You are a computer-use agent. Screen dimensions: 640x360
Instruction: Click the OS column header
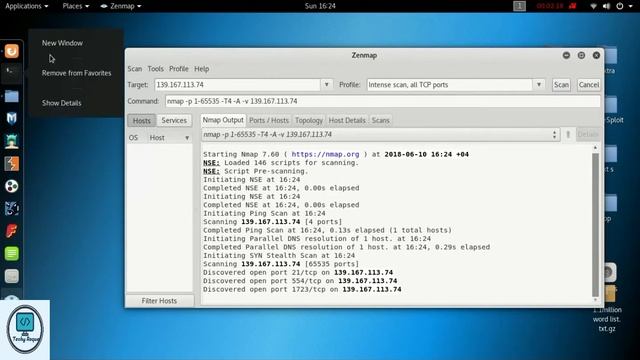[x=133, y=138]
